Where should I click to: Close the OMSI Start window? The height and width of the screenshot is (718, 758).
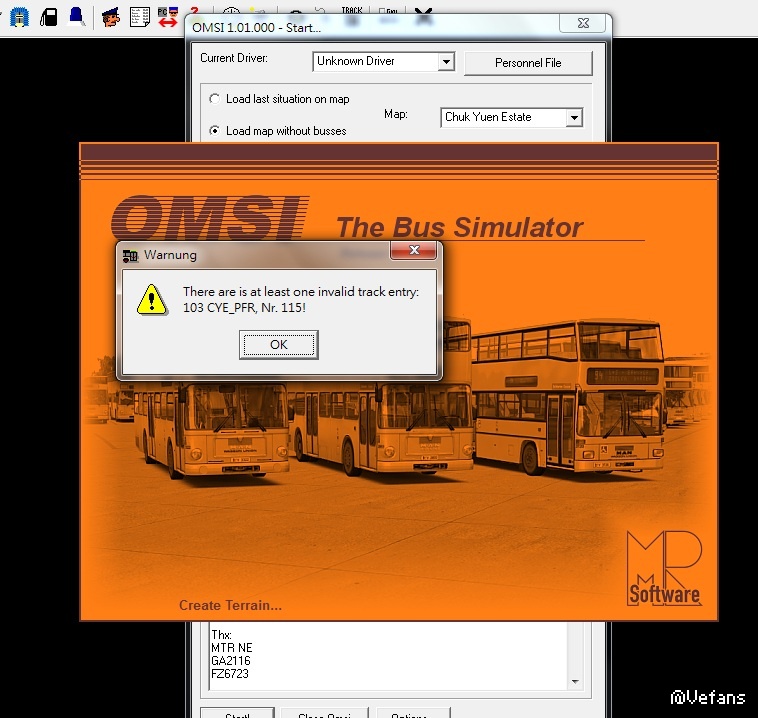[x=583, y=23]
